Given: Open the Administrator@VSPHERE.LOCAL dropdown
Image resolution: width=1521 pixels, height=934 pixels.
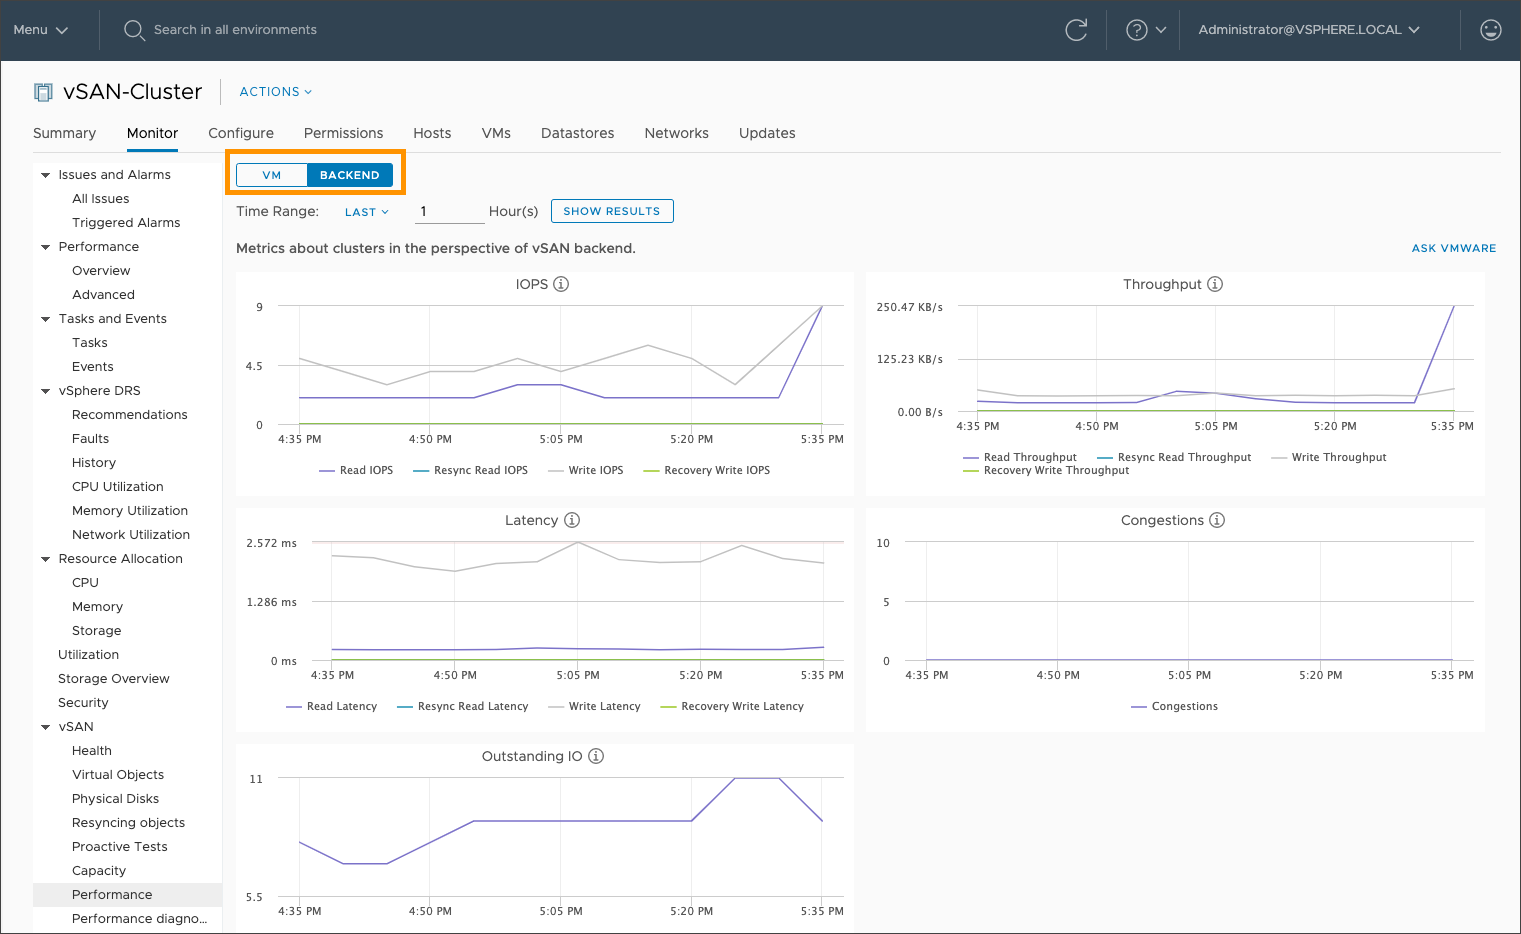Looking at the screenshot, I should coord(1306,30).
